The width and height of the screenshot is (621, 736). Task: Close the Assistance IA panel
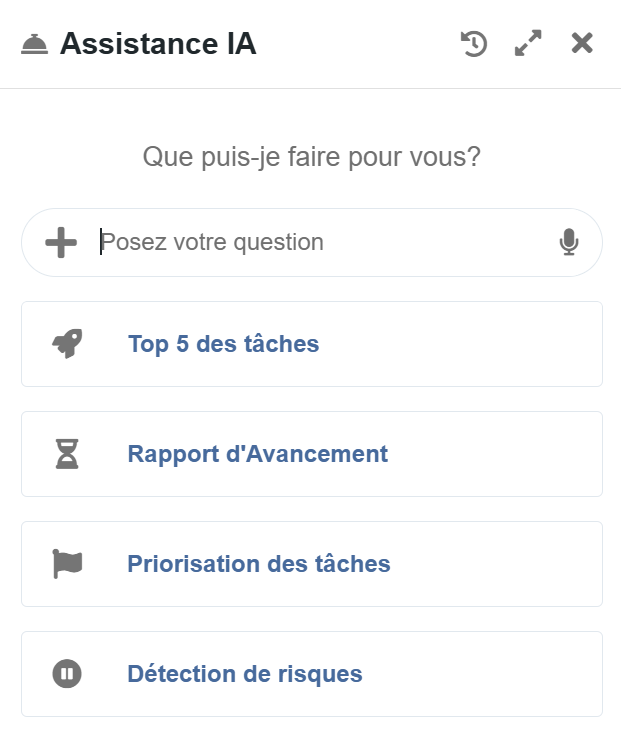click(x=582, y=43)
